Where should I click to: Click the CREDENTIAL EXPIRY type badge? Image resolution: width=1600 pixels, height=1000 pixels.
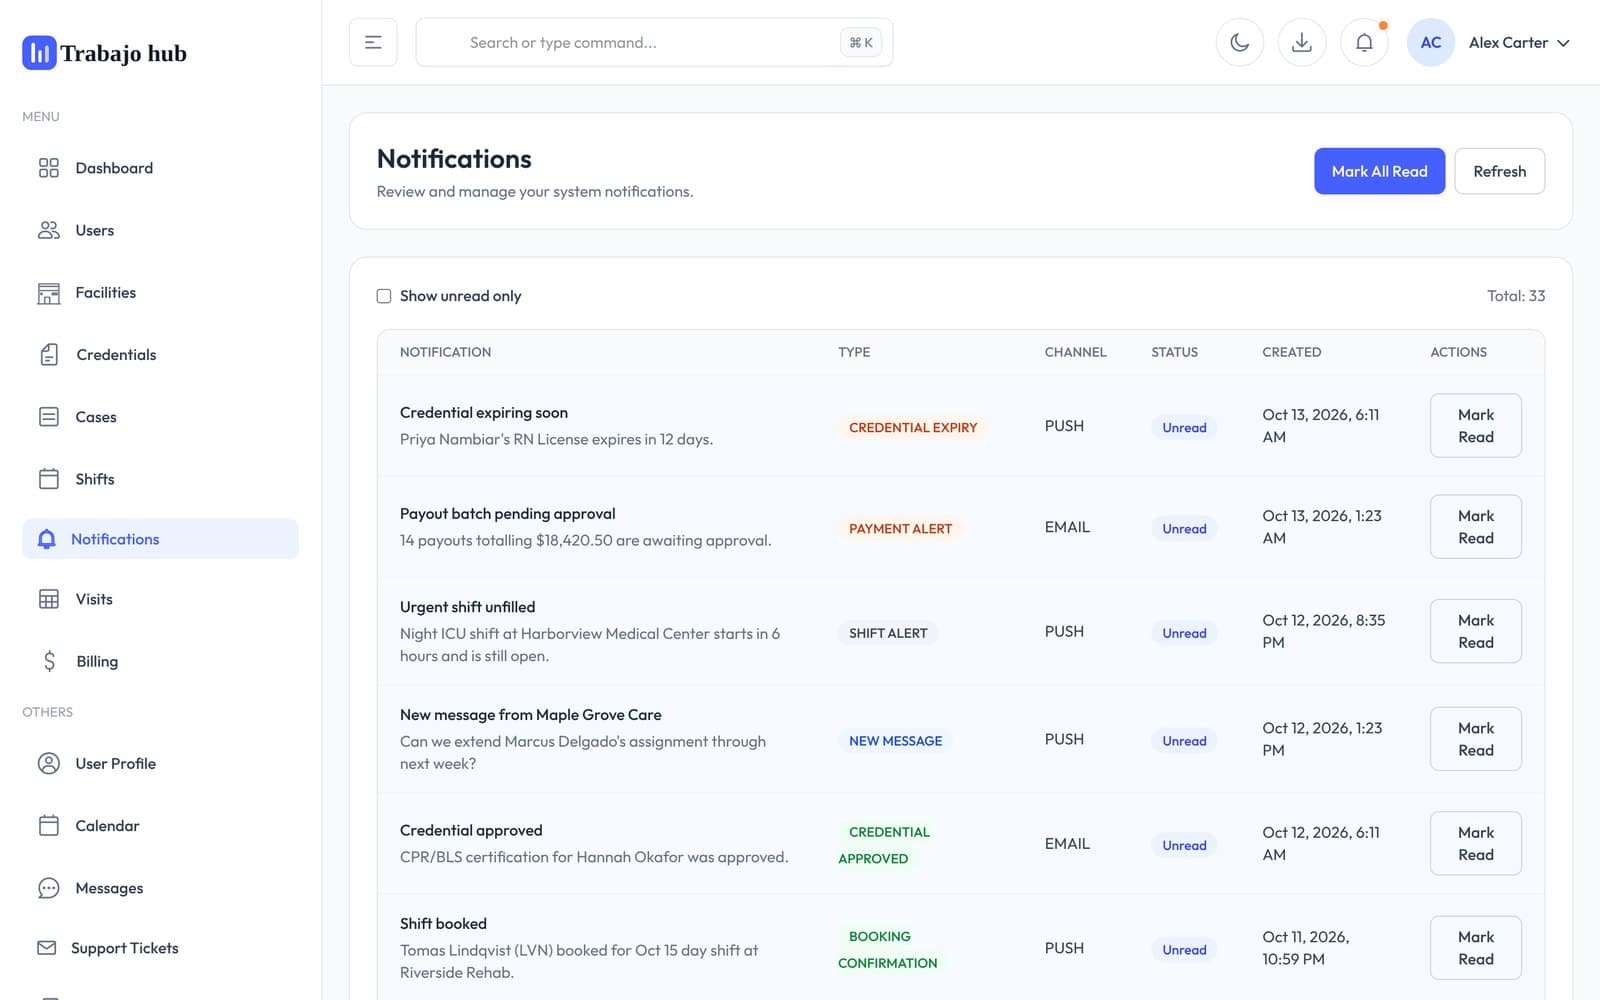click(913, 427)
